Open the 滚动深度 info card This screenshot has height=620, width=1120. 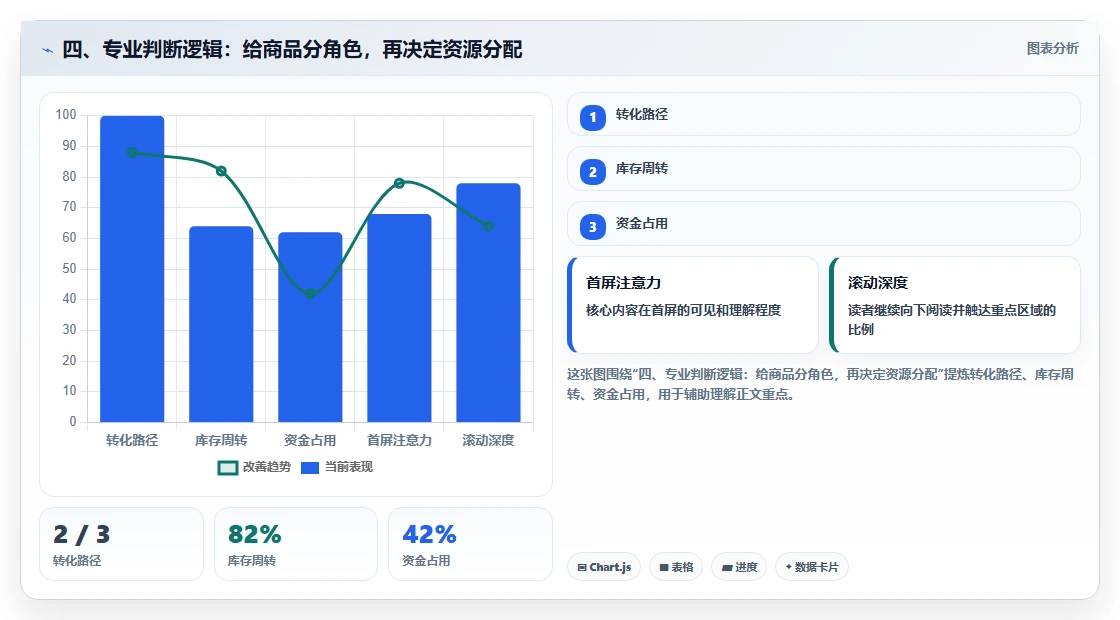pyautogui.click(x=955, y=305)
